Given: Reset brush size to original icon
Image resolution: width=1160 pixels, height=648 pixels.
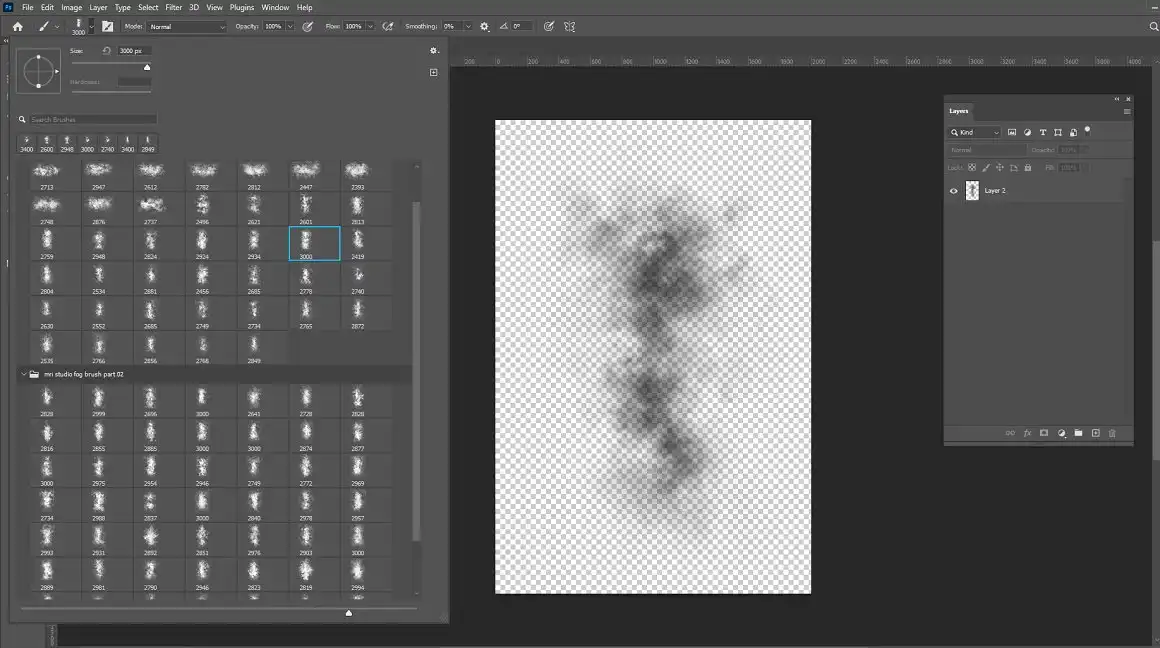Looking at the screenshot, I should pos(107,51).
